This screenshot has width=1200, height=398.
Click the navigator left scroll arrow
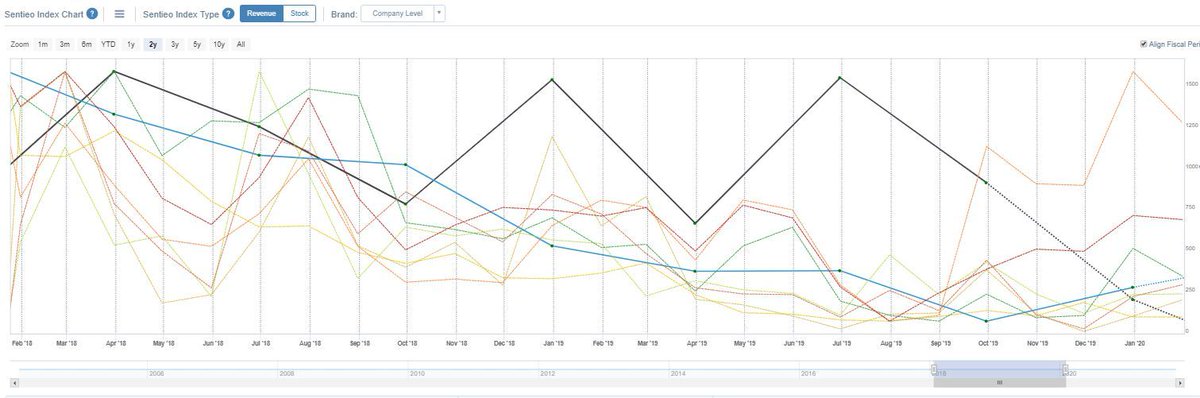14,382
